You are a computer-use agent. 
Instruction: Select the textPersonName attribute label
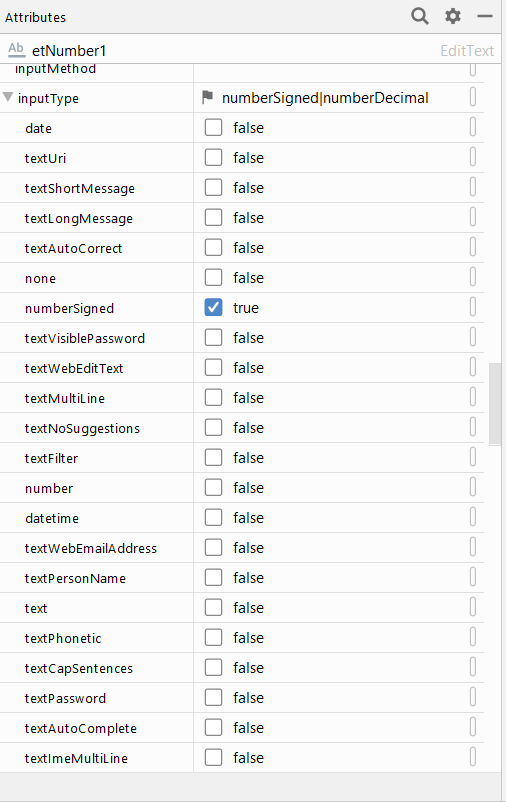pyautogui.click(x=75, y=578)
